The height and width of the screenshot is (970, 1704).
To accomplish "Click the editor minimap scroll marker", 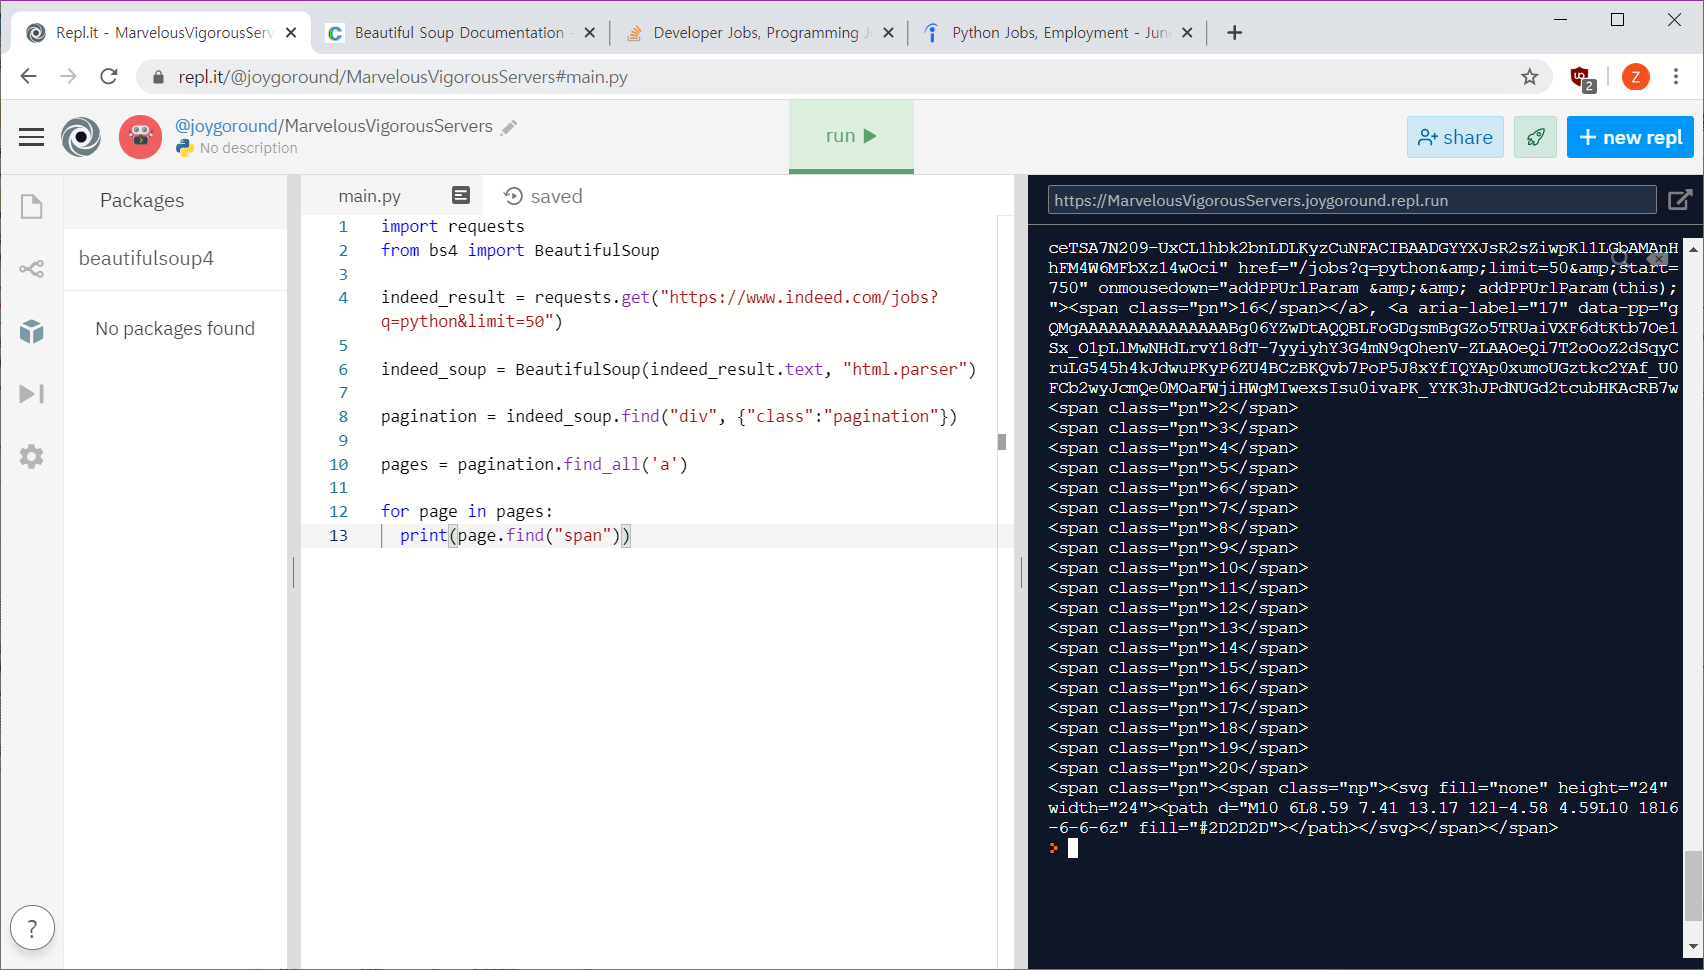I will point(1002,442).
